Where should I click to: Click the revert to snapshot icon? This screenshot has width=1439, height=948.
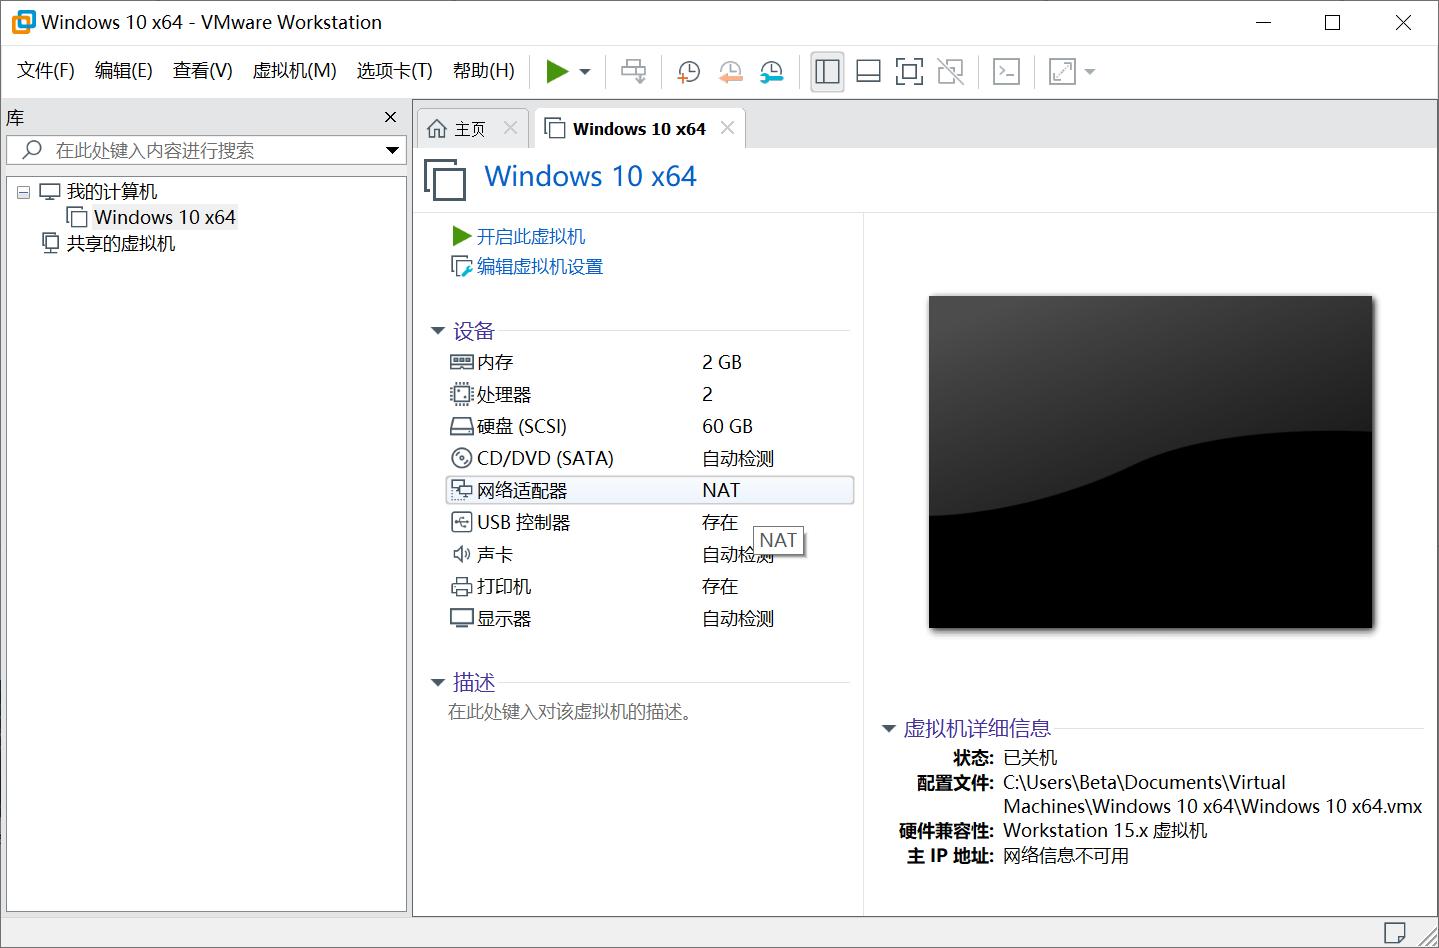click(730, 71)
